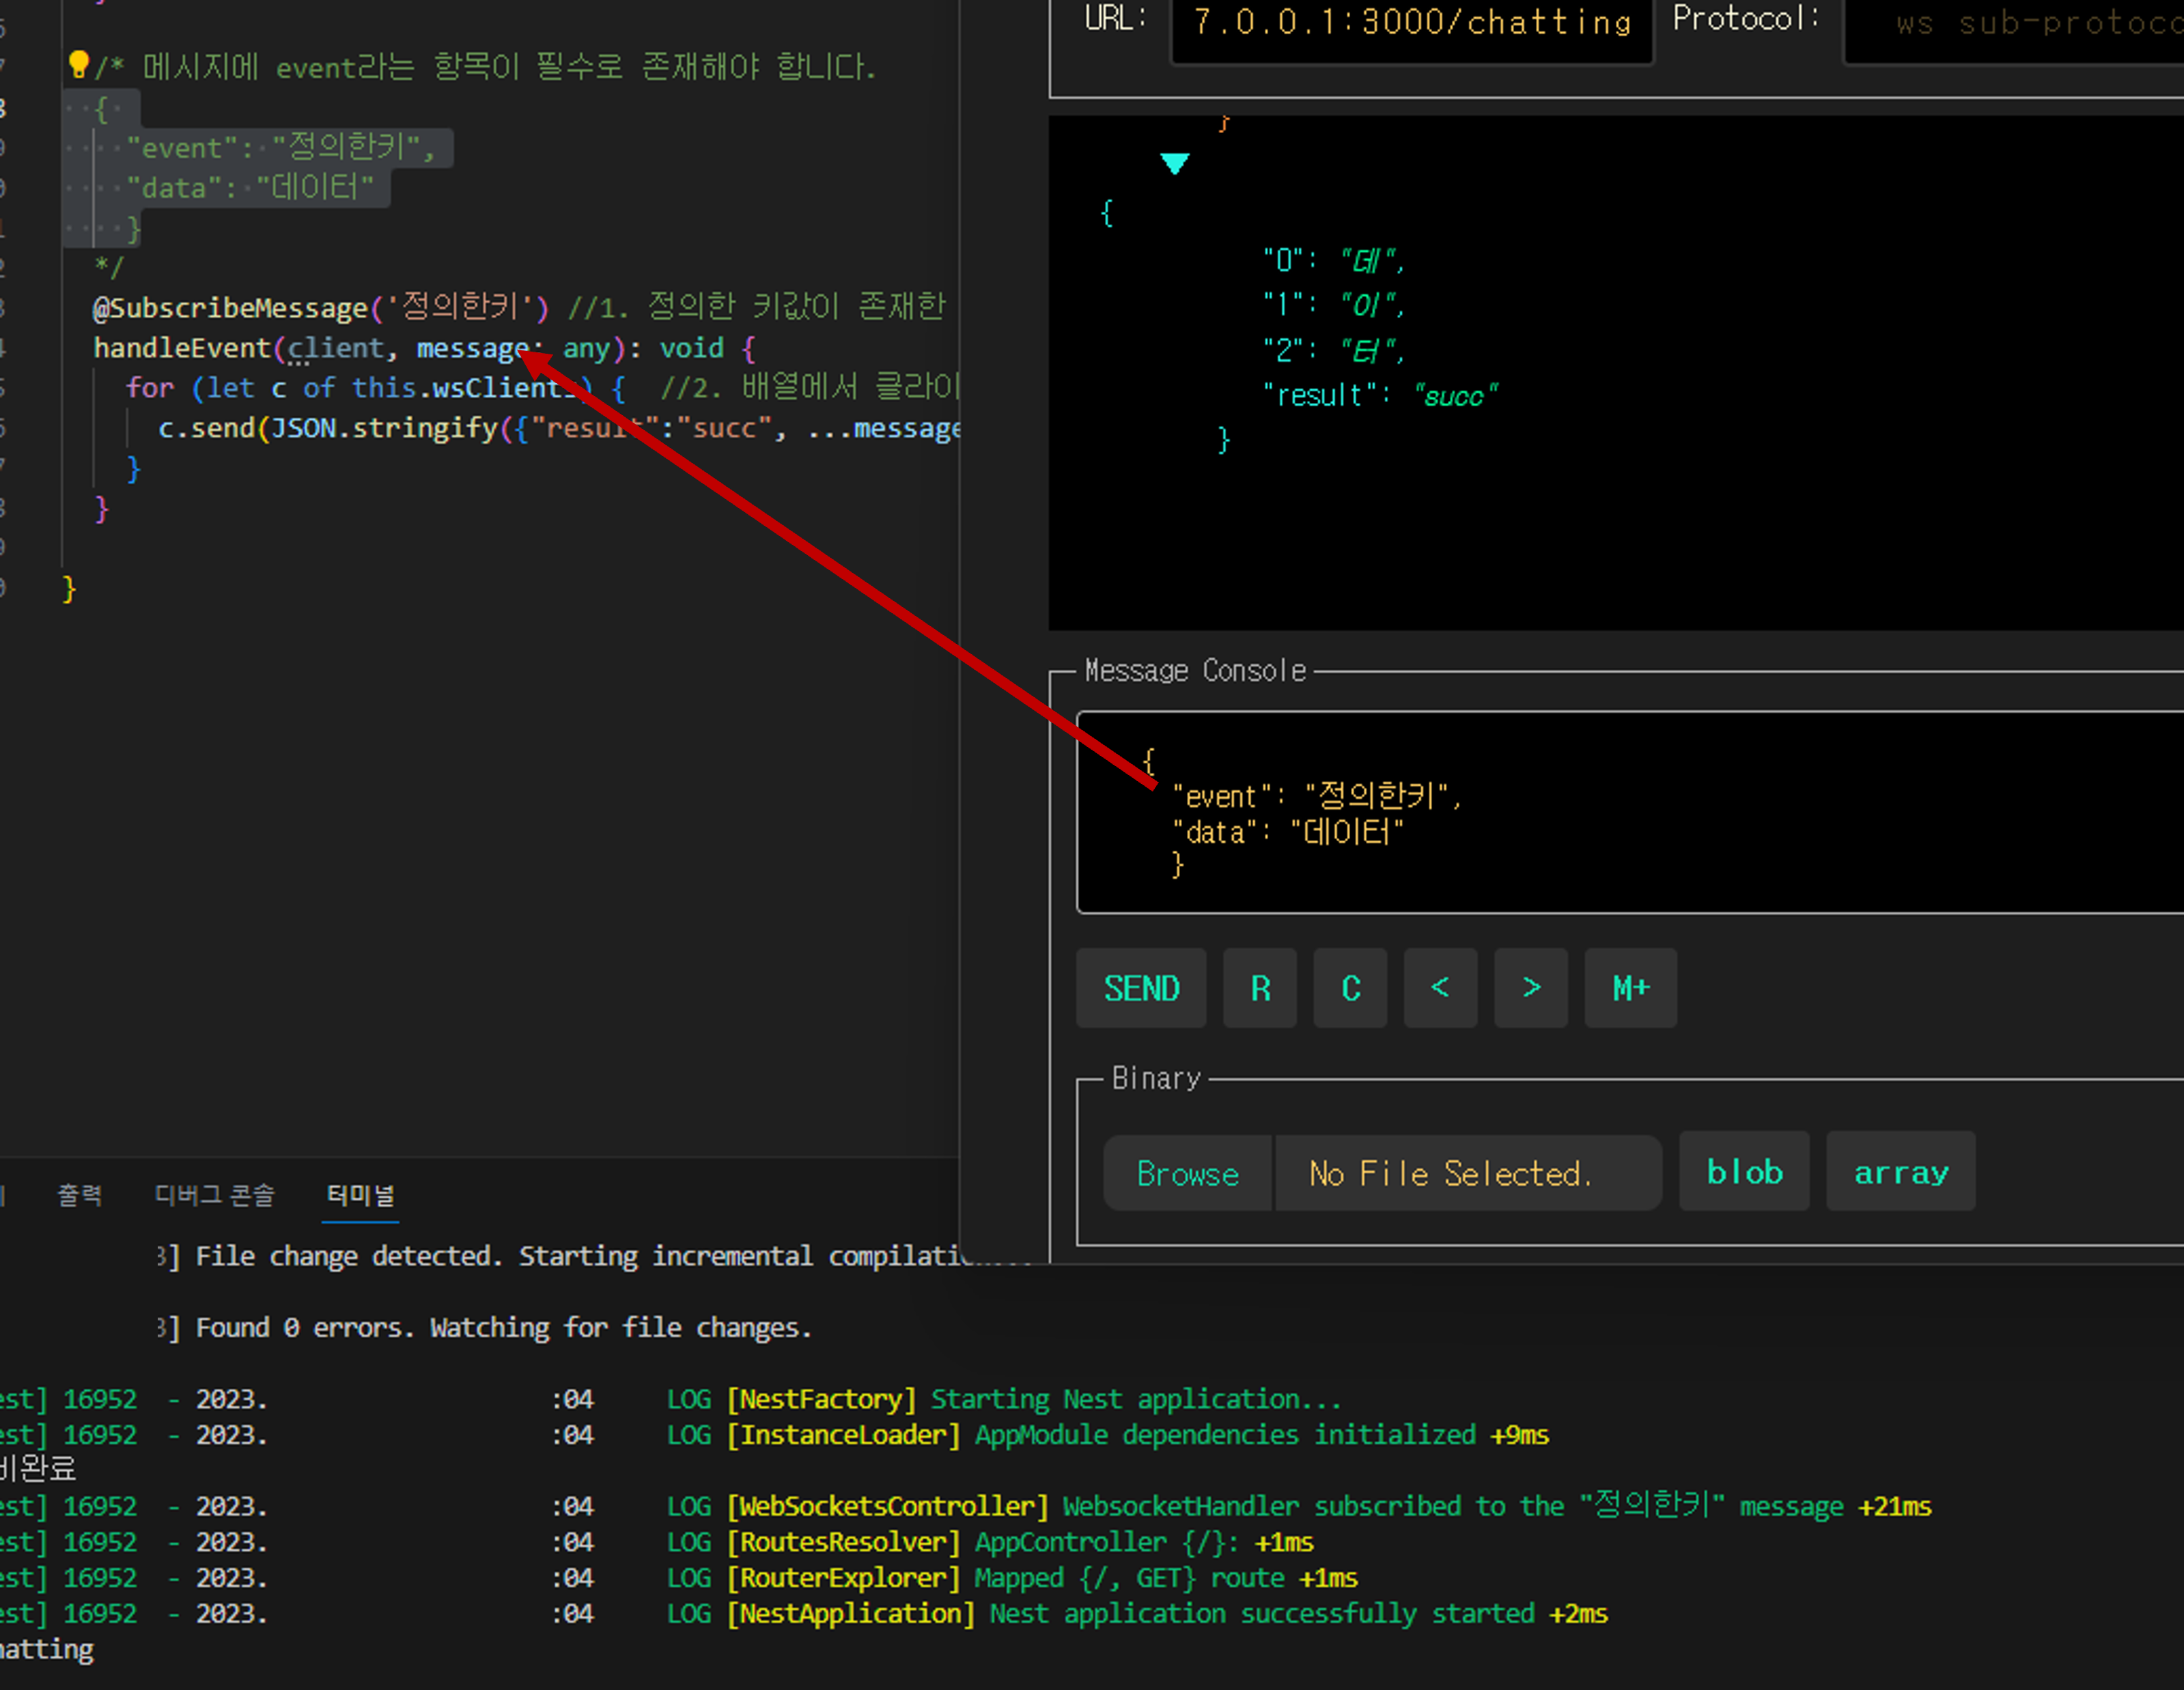Open the 출력 panel tab
2184x1690 pixels.
(80, 1195)
